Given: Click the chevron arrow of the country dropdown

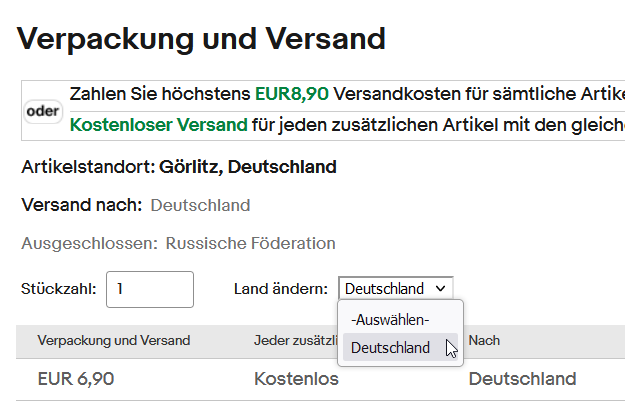Looking at the screenshot, I should tap(441, 288).
